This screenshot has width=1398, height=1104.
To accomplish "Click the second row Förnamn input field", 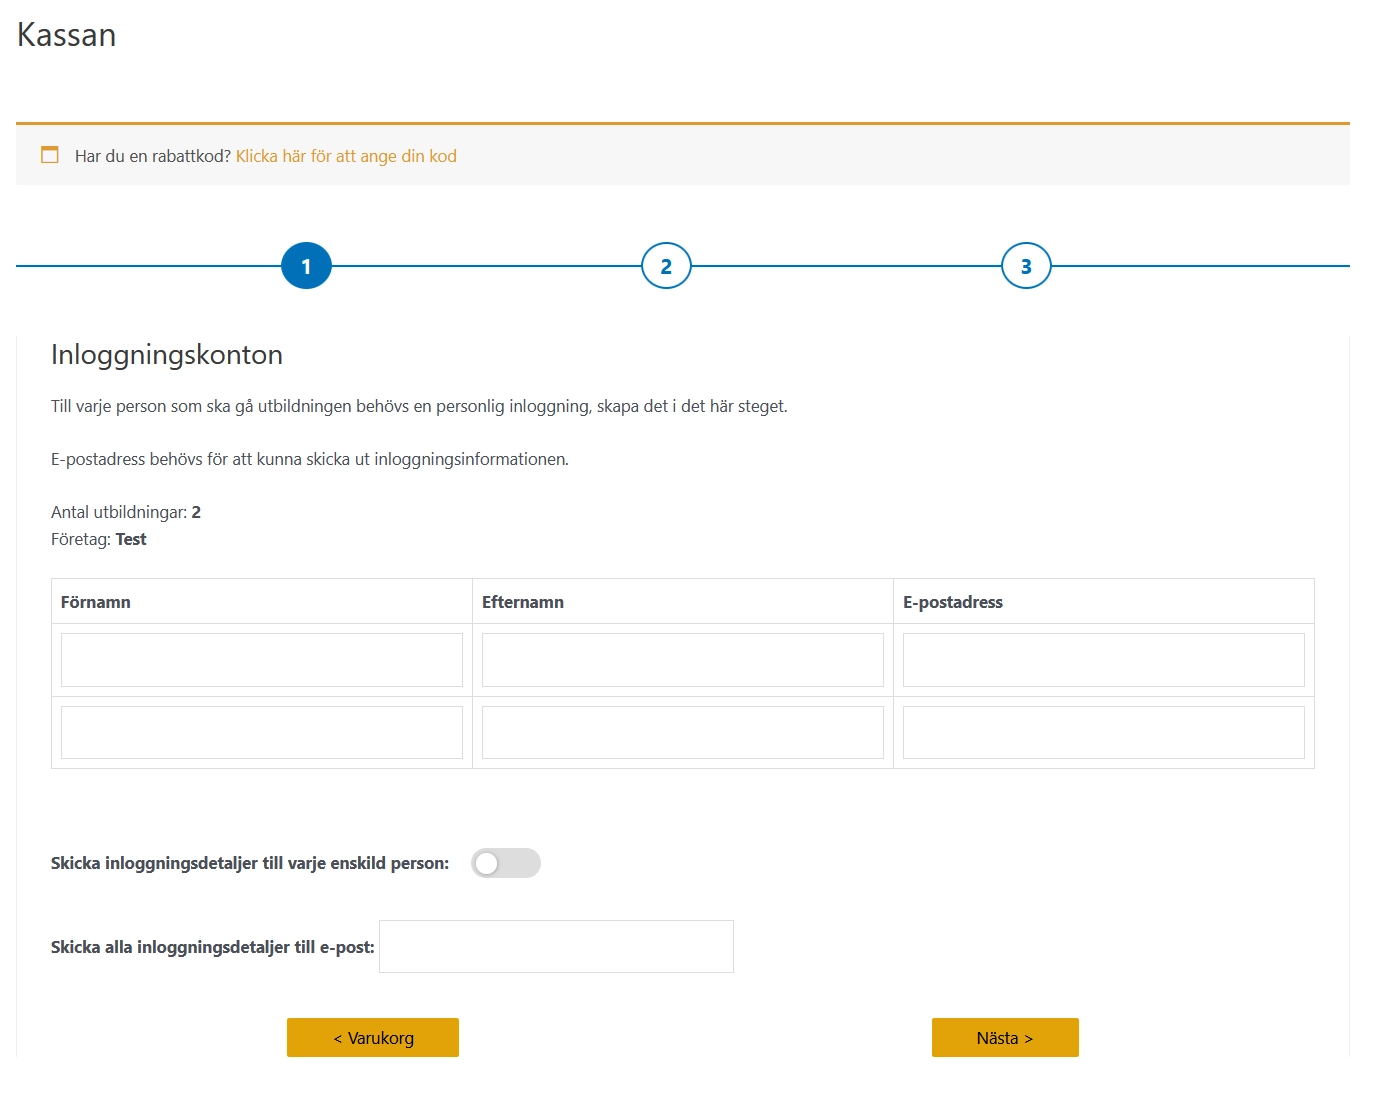I will (x=261, y=731).
